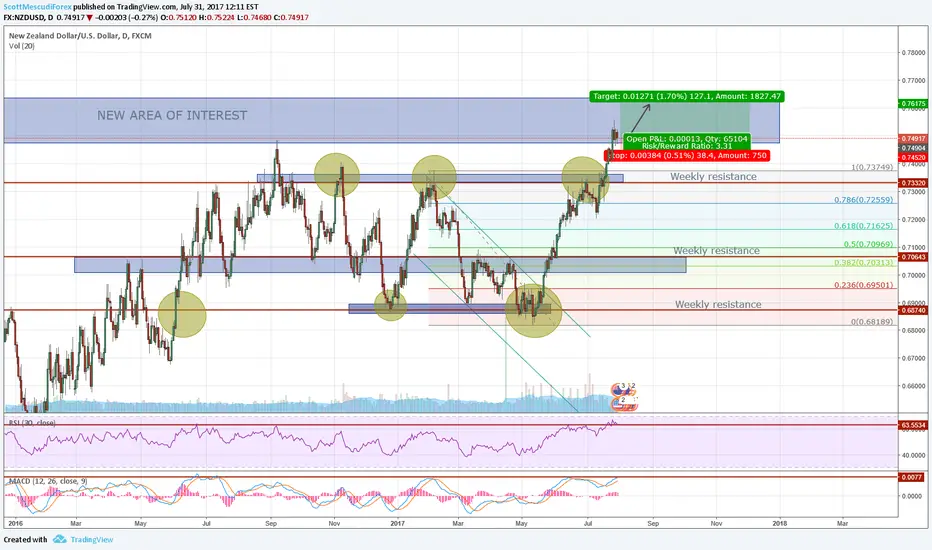Select the FX:NZDUSD symbol in the header

[x=24, y=17]
